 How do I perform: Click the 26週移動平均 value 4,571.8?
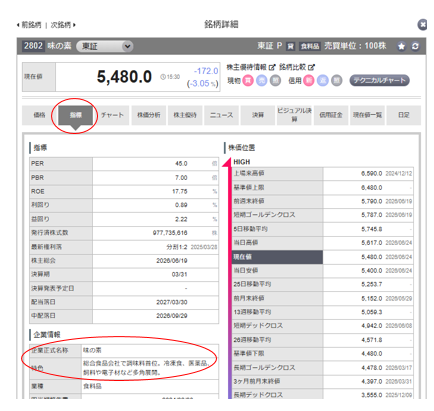point(372,340)
